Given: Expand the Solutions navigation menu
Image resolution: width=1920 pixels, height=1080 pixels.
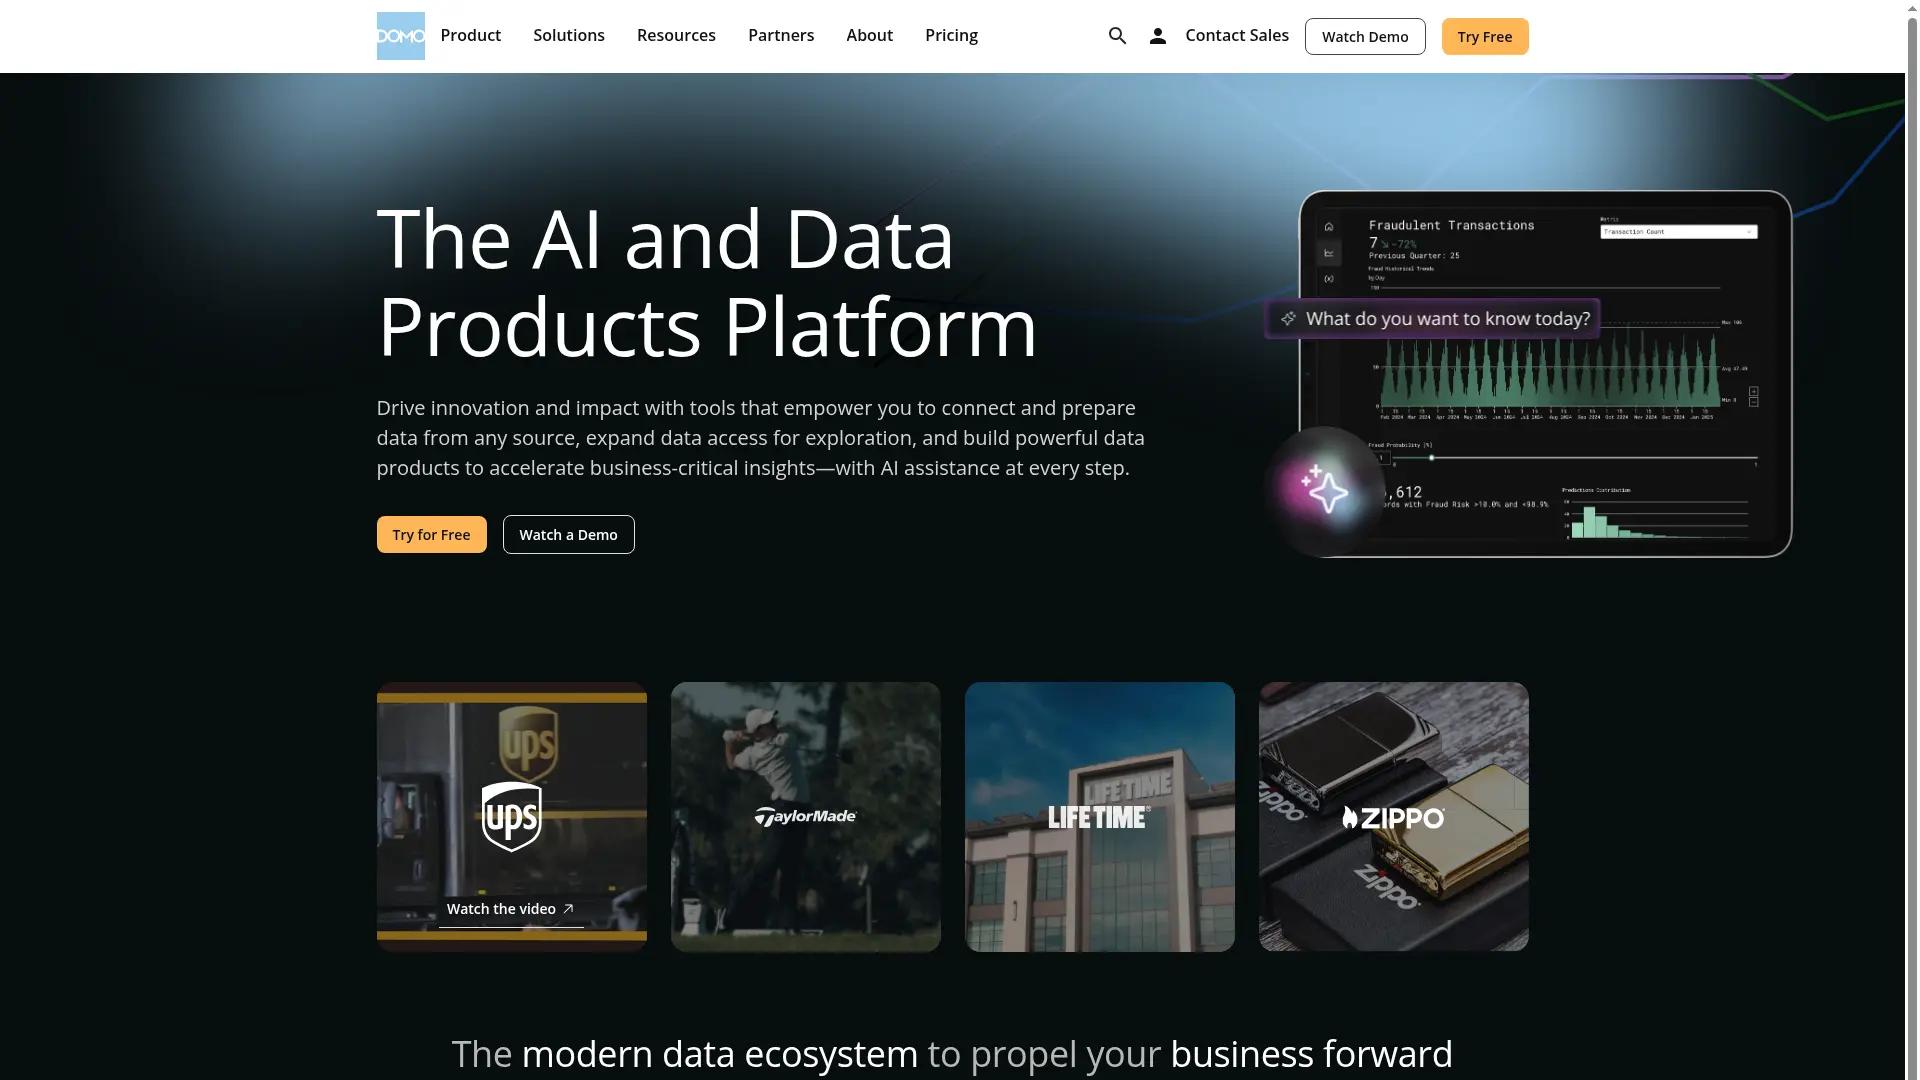Looking at the screenshot, I should tap(568, 36).
